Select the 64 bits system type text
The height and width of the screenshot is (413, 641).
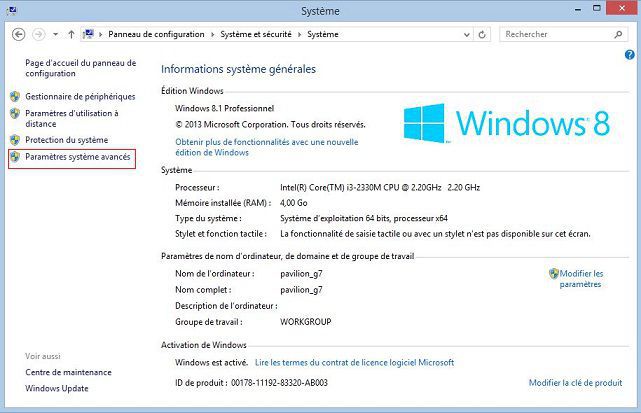(x=364, y=218)
